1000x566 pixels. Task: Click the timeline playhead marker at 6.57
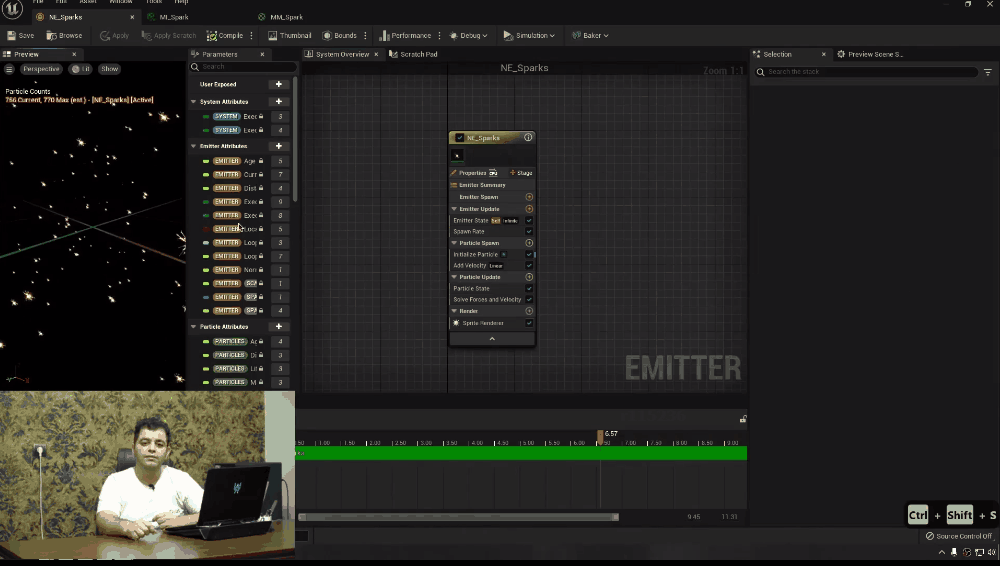pyautogui.click(x=600, y=437)
